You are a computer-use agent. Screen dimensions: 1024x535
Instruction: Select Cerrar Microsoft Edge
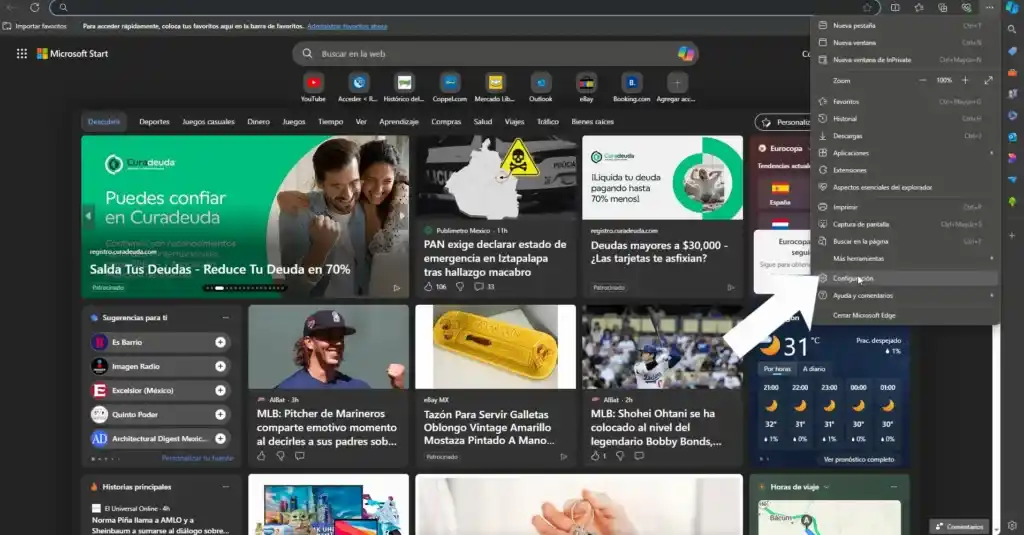coord(904,316)
